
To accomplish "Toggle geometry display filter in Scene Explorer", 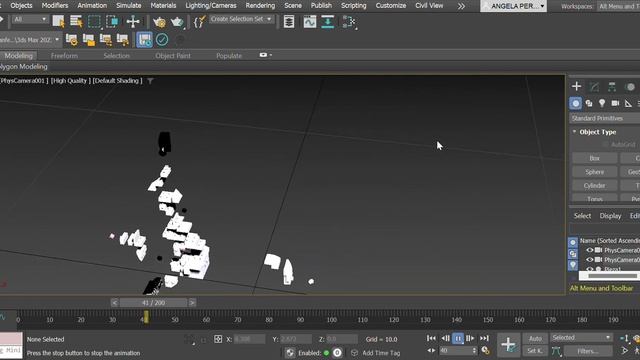I will [x=573, y=242].
